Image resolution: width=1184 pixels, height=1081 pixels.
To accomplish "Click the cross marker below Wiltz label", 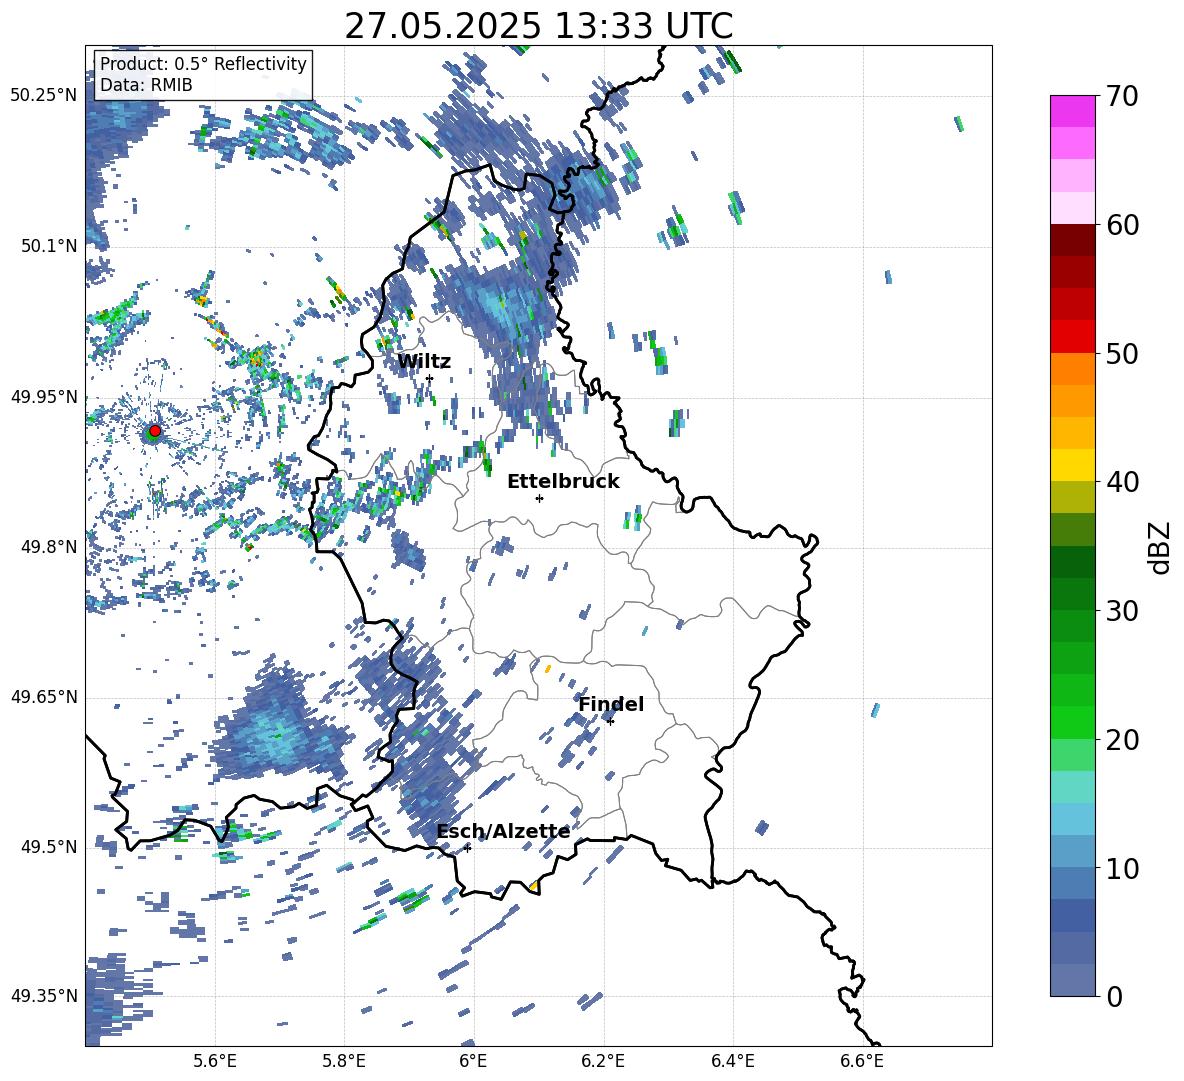I will pyautogui.click(x=430, y=378).
